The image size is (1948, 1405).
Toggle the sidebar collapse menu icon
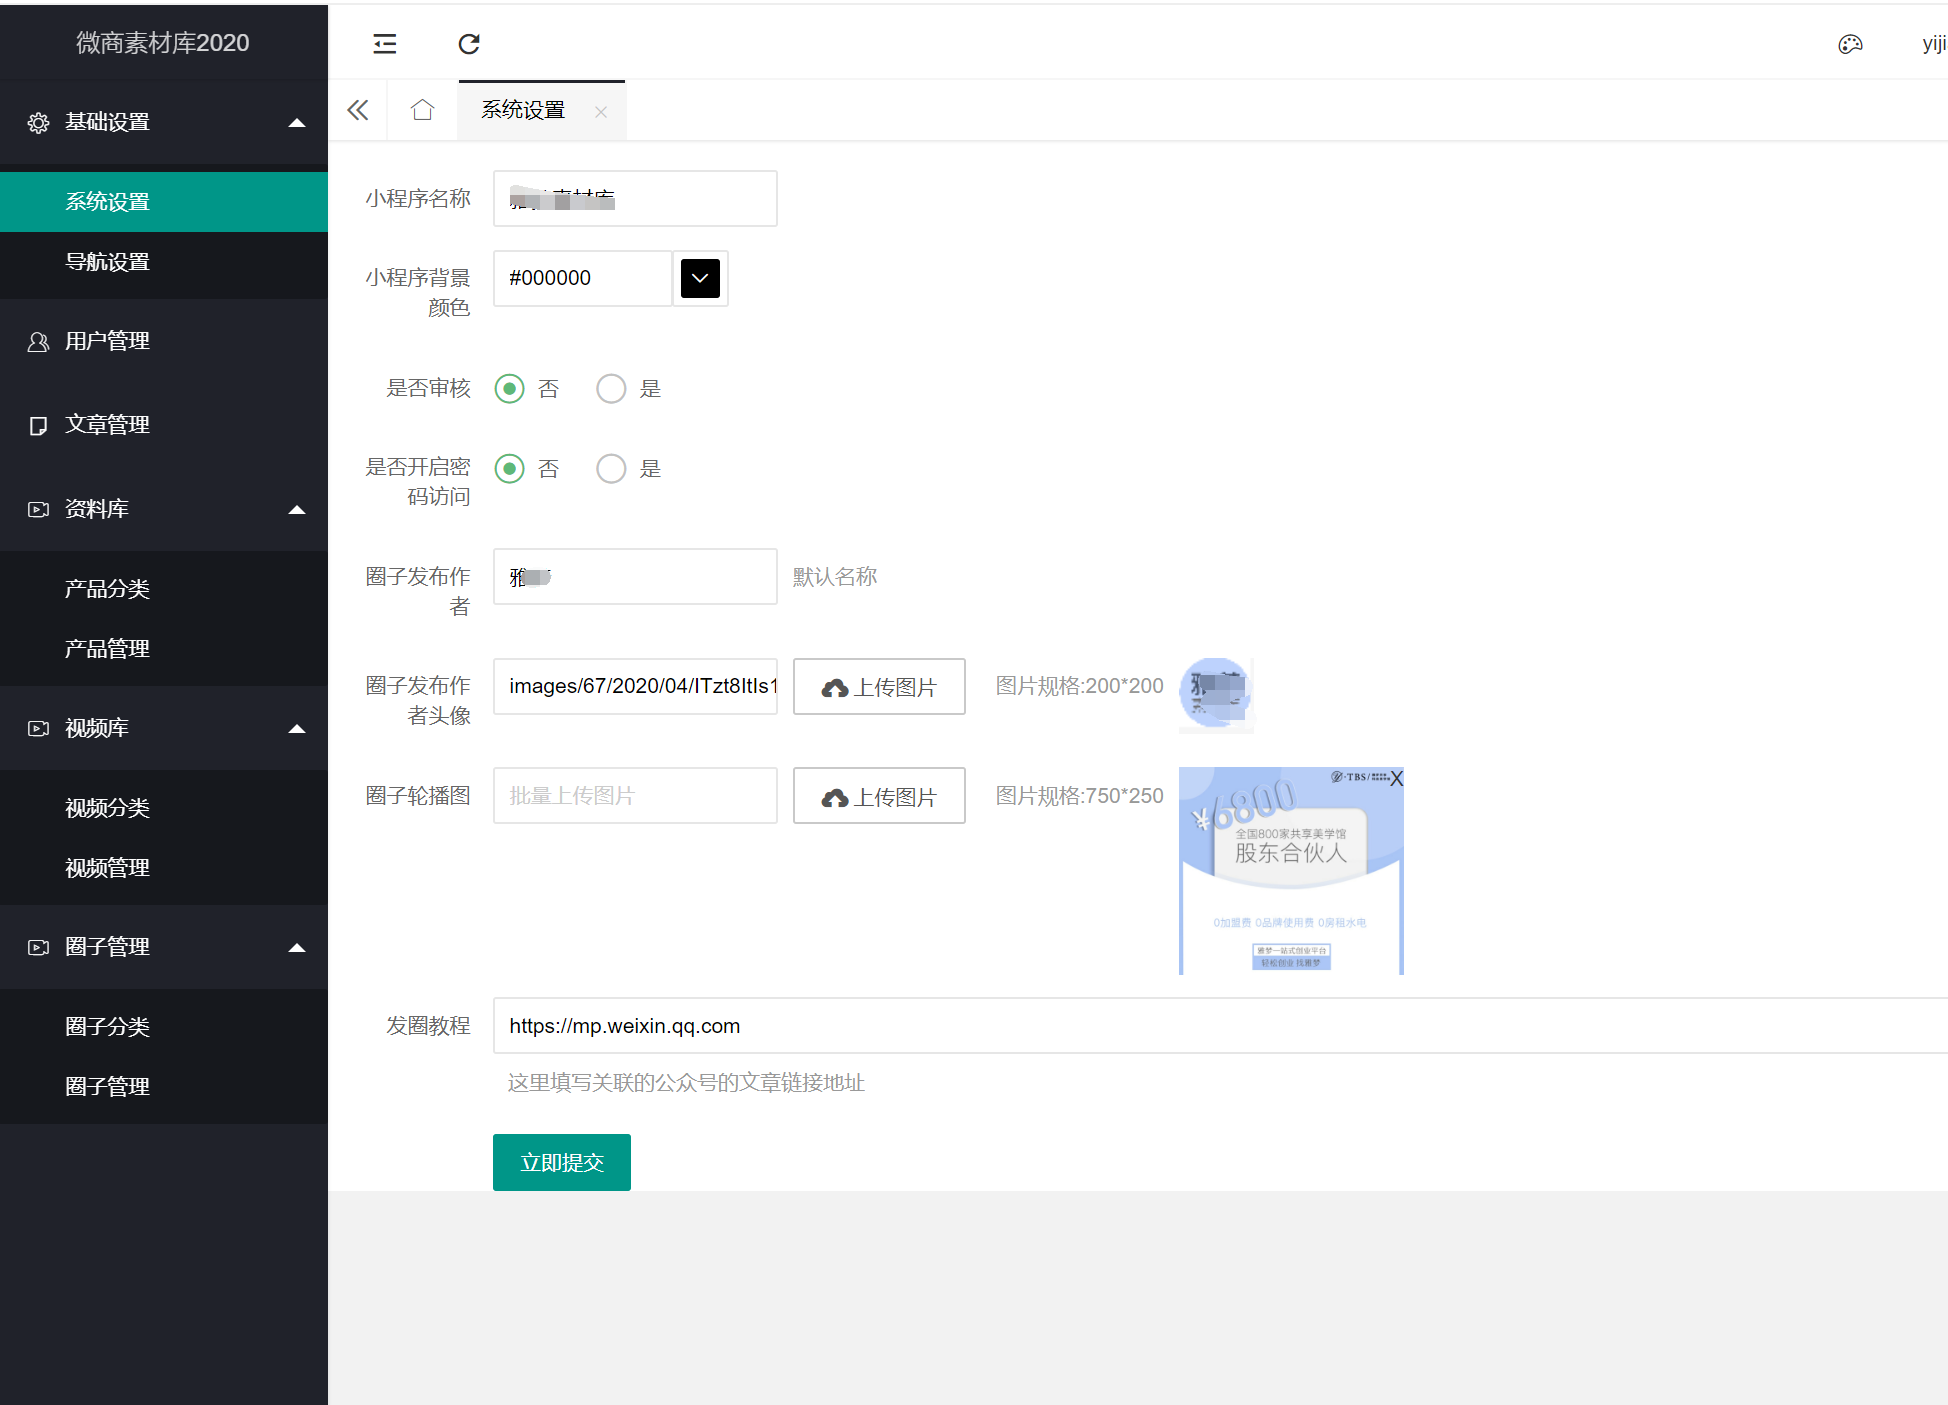tap(385, 44)
